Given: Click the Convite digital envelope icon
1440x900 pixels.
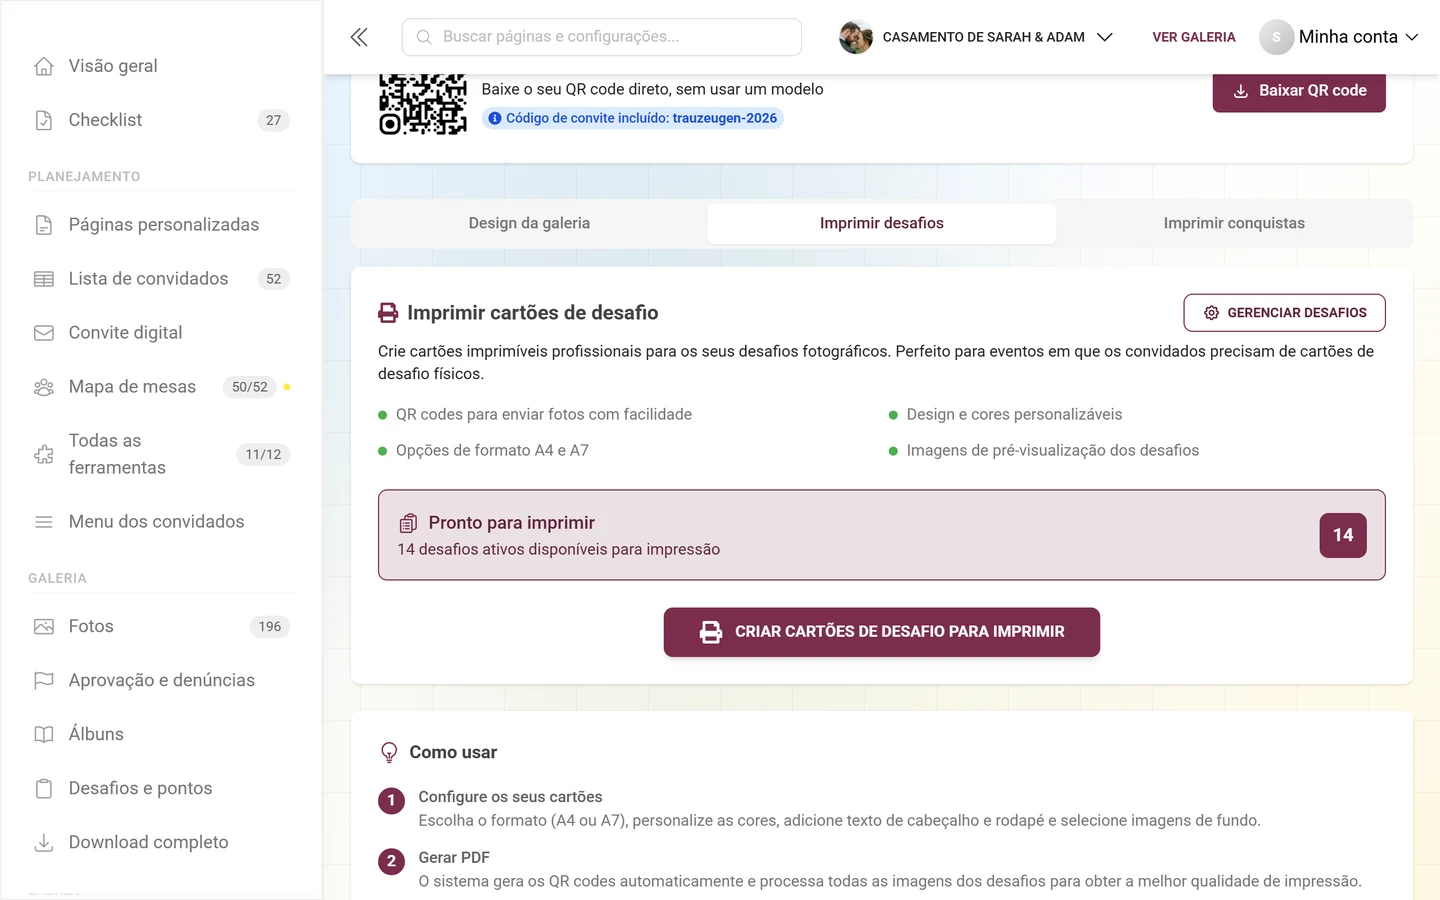Looking at the screenshot, I should [44, 333].
